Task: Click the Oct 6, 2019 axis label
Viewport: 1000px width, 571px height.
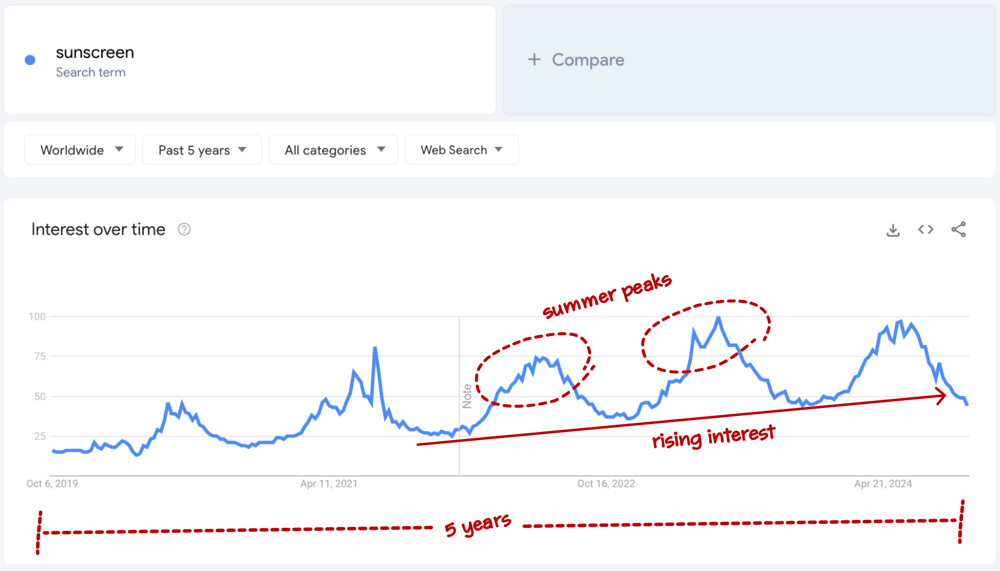Action: [x=52, y=484]
